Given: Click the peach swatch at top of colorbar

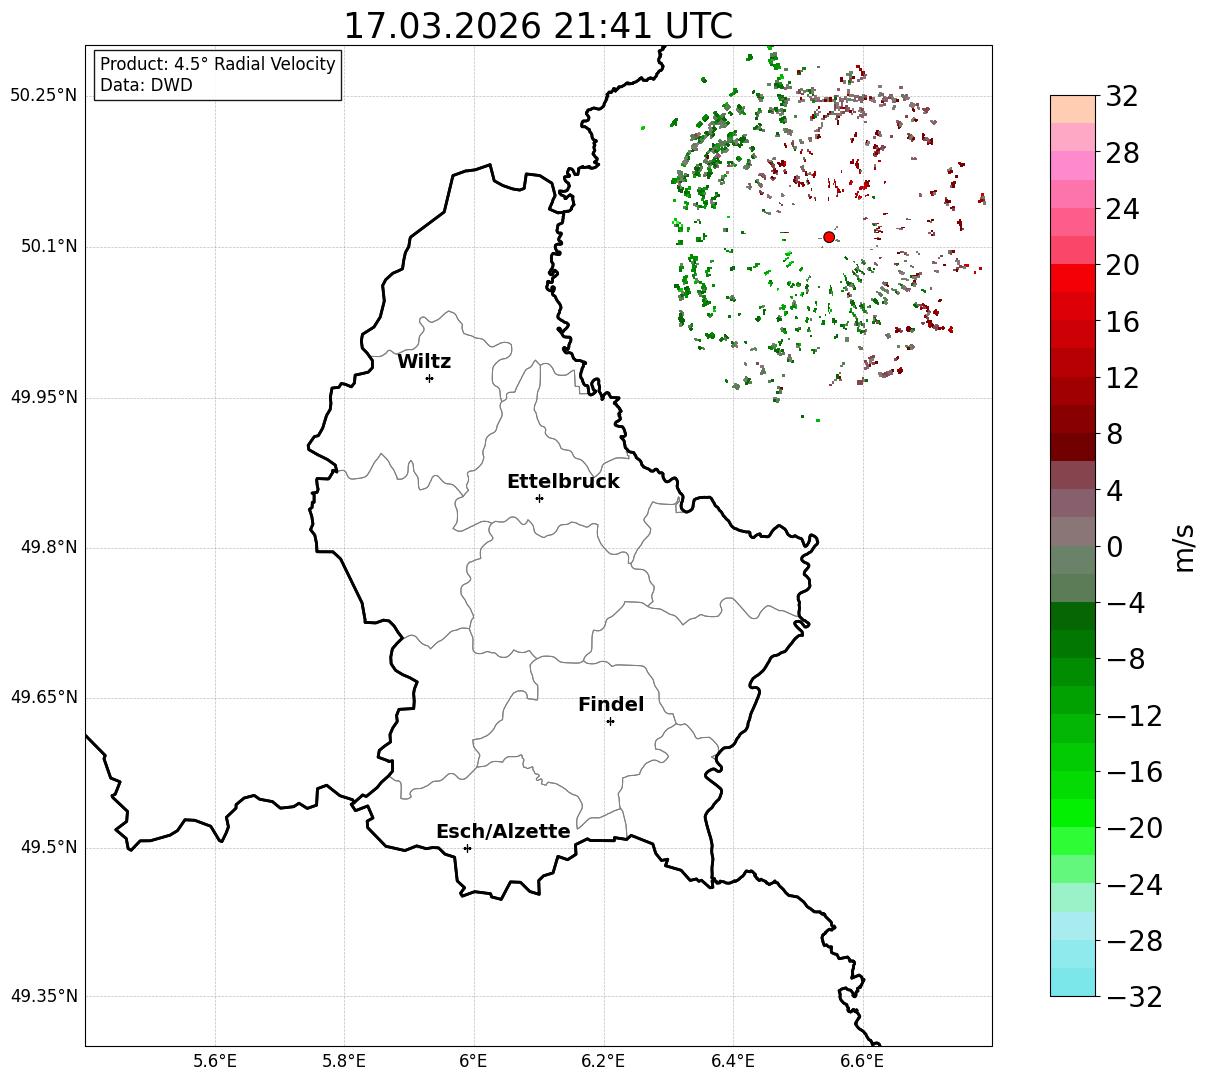Looking at the screenshot, I should tap(1073, 109).
